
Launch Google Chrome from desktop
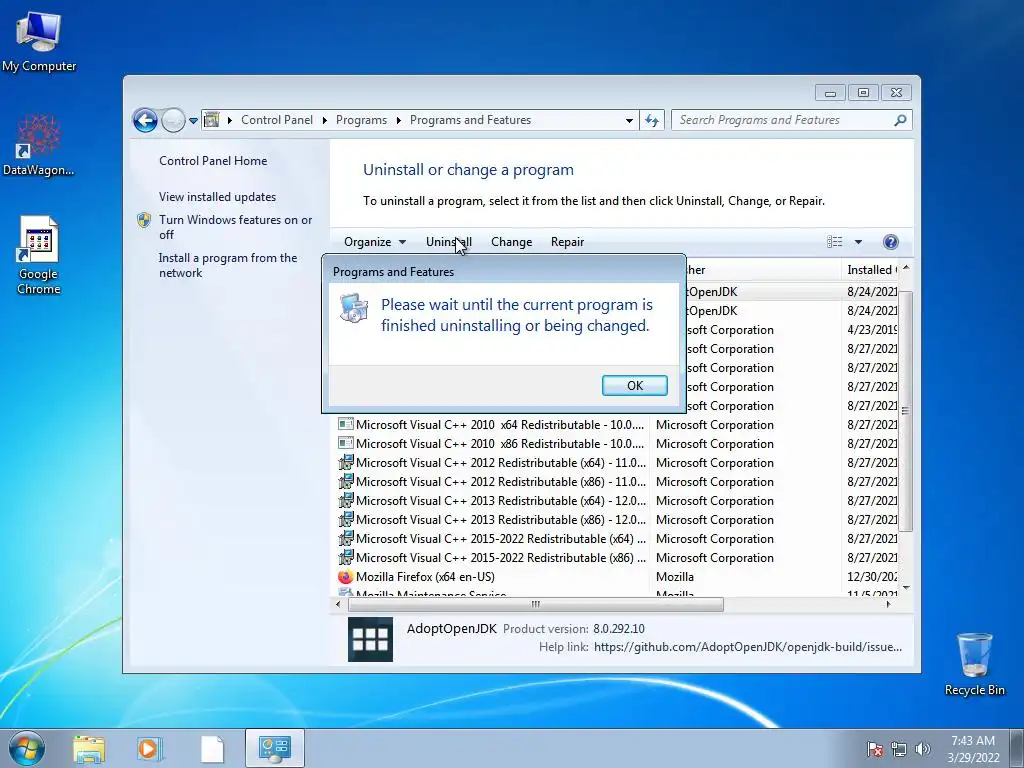(39, 255)
